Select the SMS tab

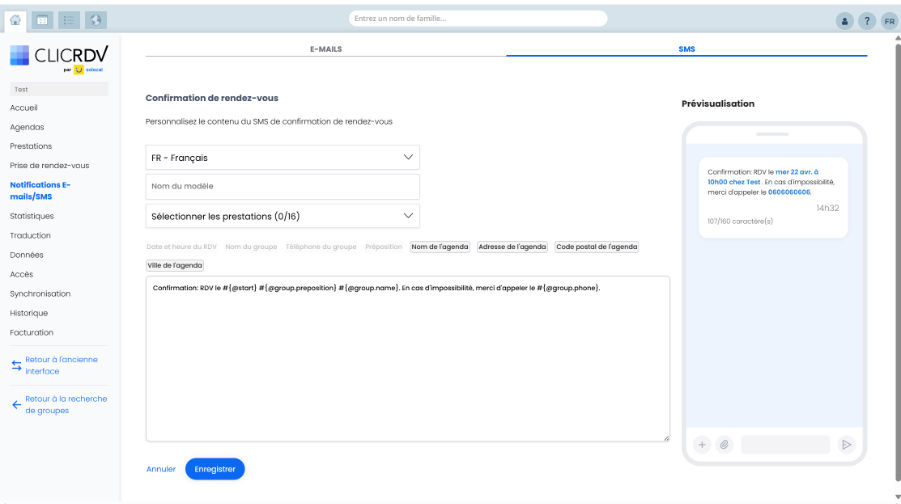(686, 48)
